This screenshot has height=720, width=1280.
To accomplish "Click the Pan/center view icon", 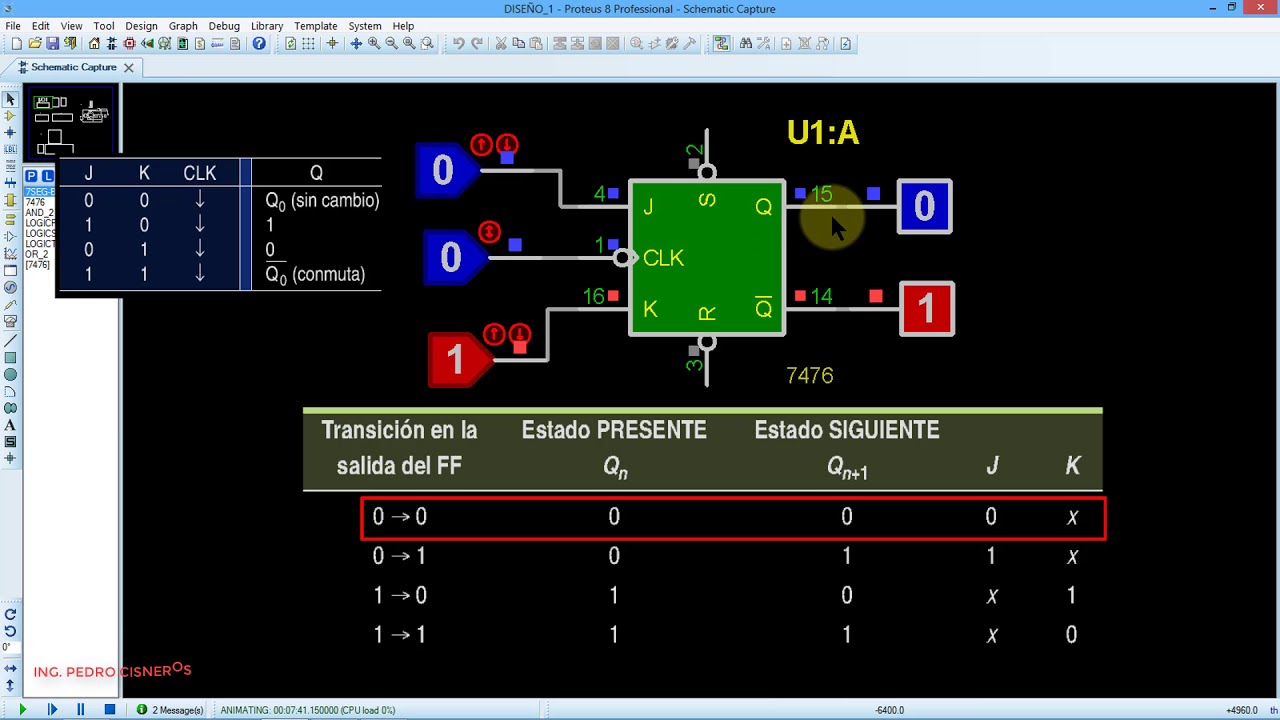I will click(x=356, y=44).
